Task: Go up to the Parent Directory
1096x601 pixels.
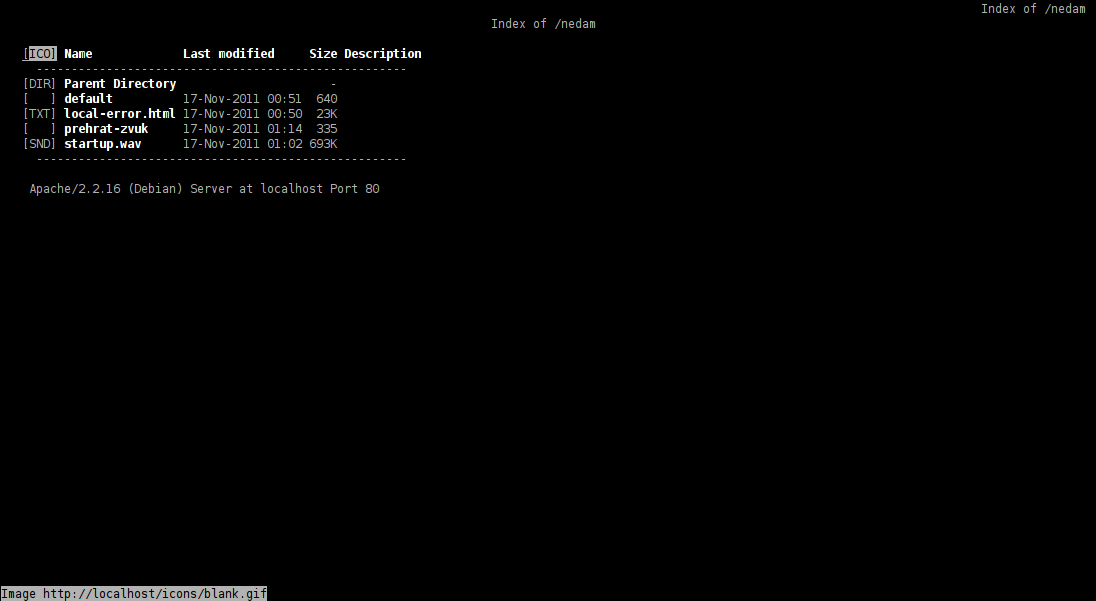Action: pyautogui.click(x=120, y=84)
